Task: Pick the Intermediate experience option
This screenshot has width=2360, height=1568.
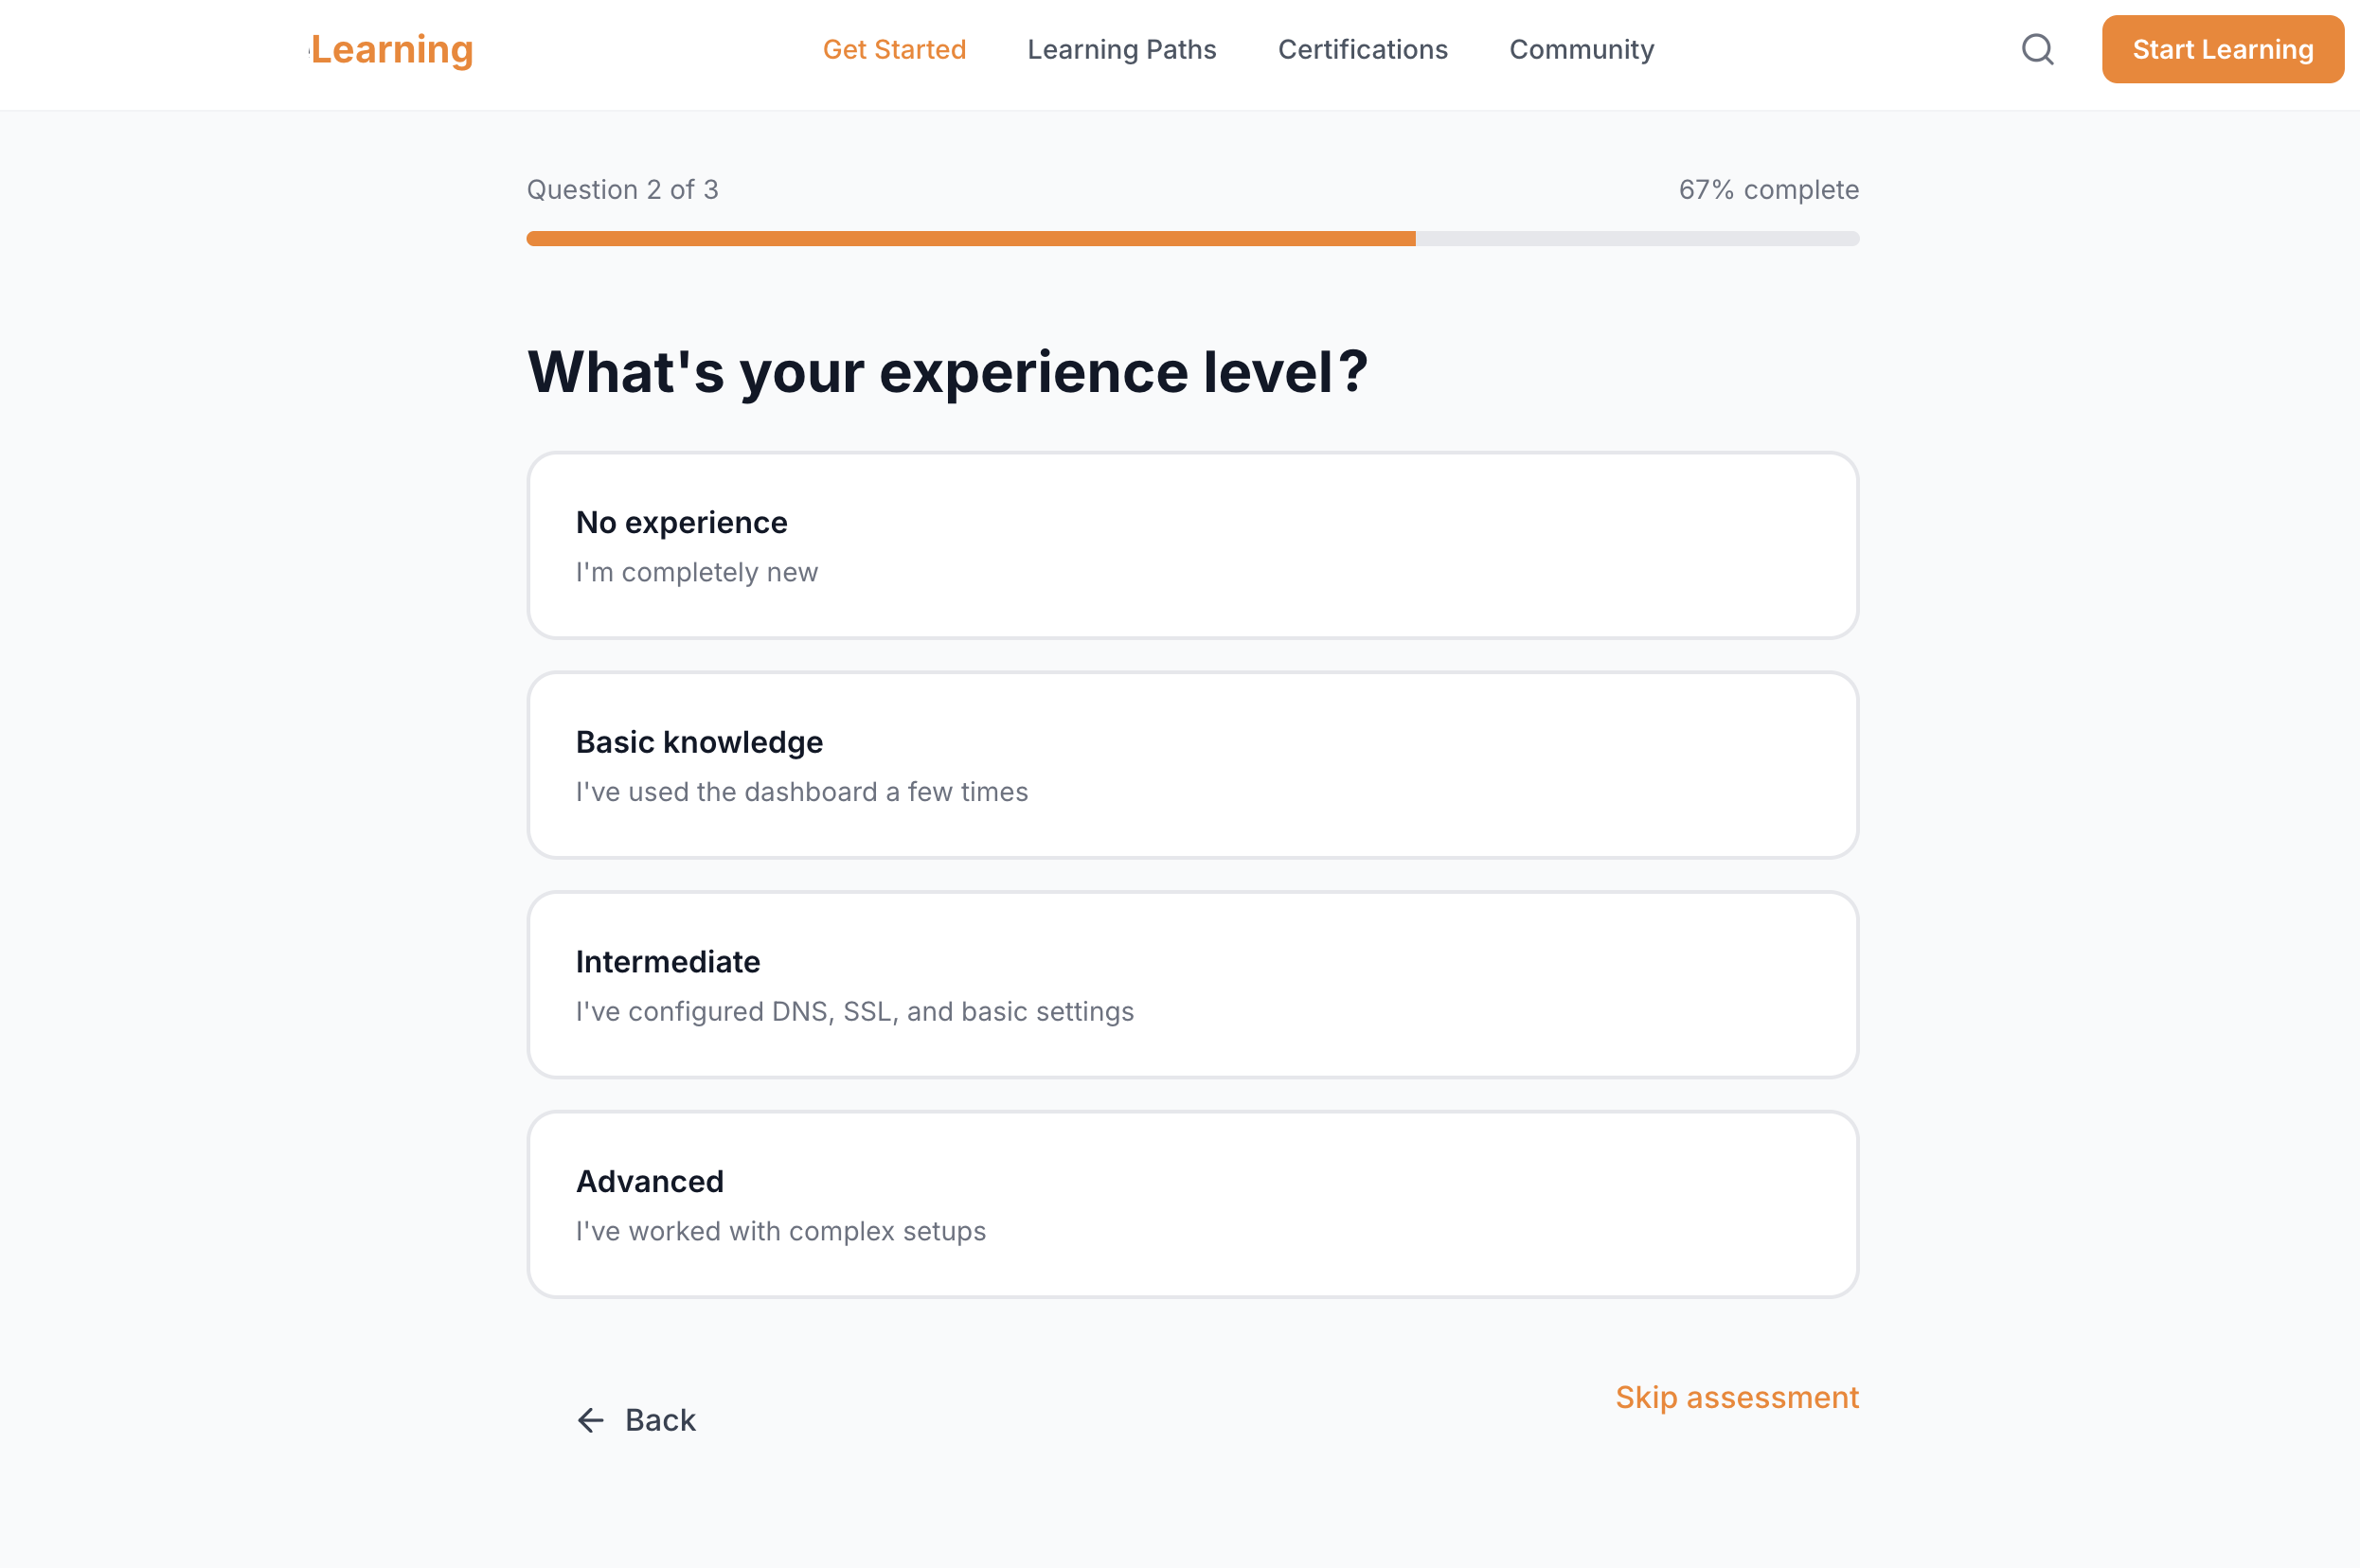Action: pyautogui.click(x=1192, y=985)
